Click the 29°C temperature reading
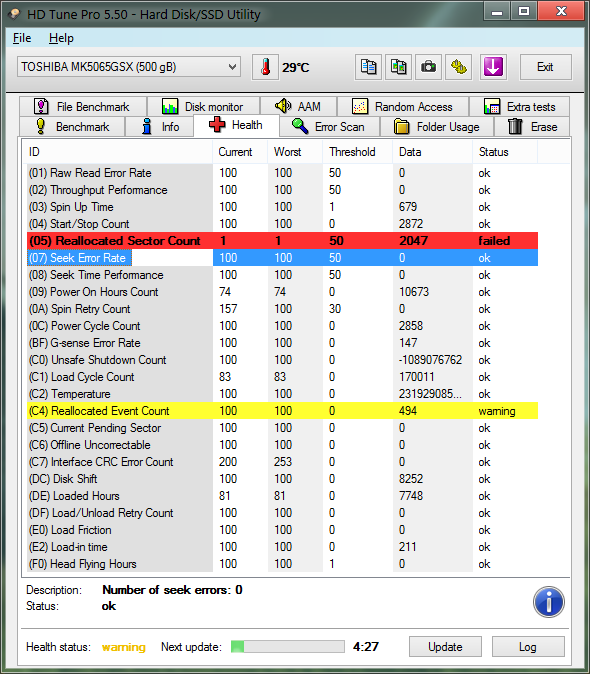The image size is (590, 674). [x=295, y=67]
